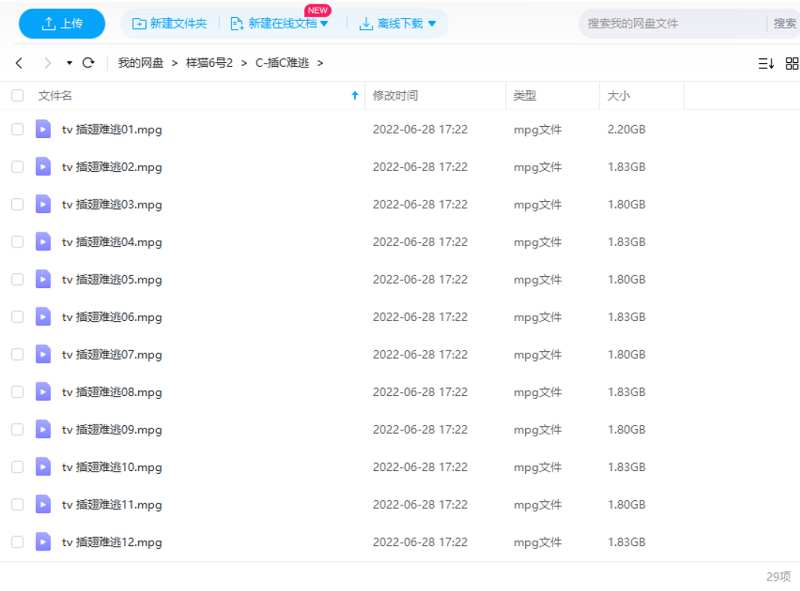Click the back navigation arrow
The height and width of the screenshot is (591, 800).
click(19, 63)
